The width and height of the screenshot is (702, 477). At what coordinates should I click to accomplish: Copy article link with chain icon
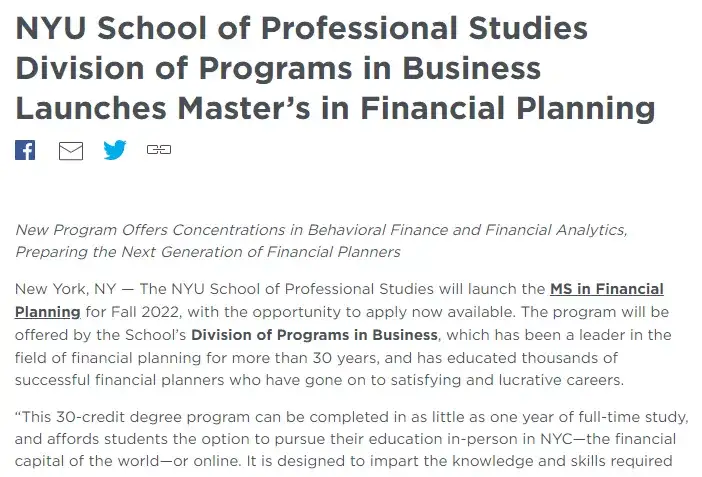coord(159,150)
